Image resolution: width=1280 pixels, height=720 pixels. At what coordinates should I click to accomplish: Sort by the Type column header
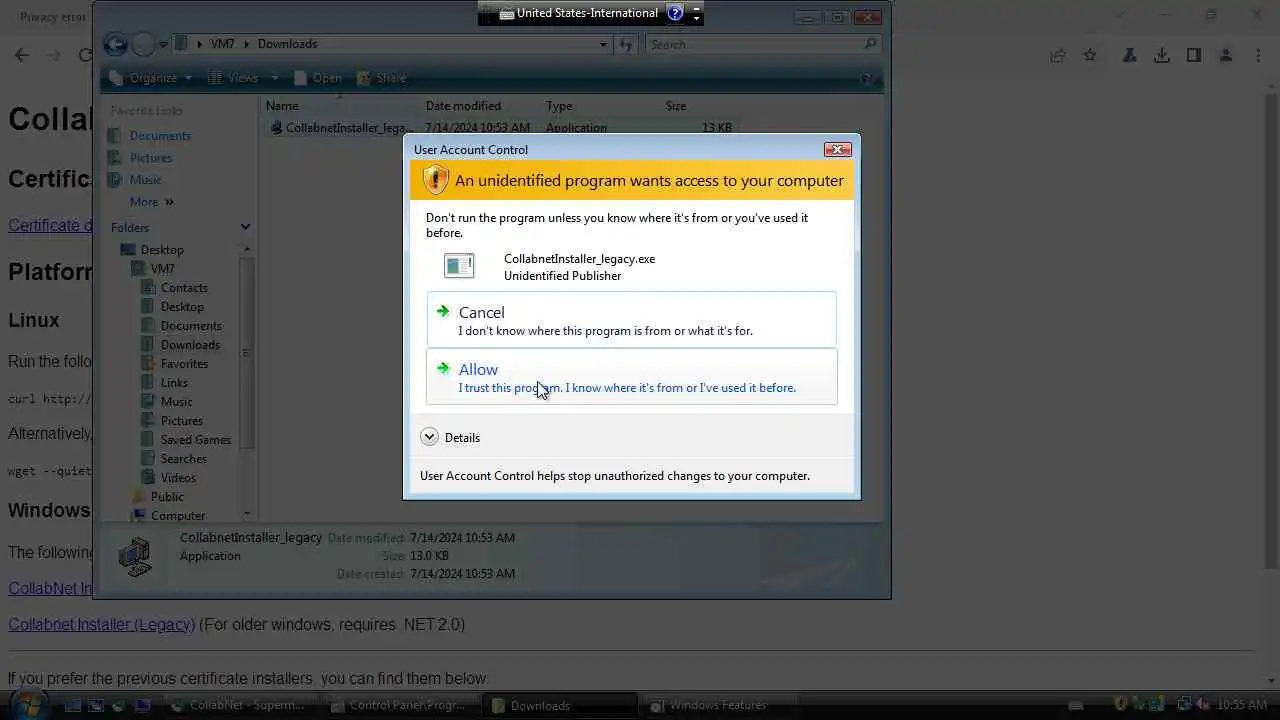point(600,106)
